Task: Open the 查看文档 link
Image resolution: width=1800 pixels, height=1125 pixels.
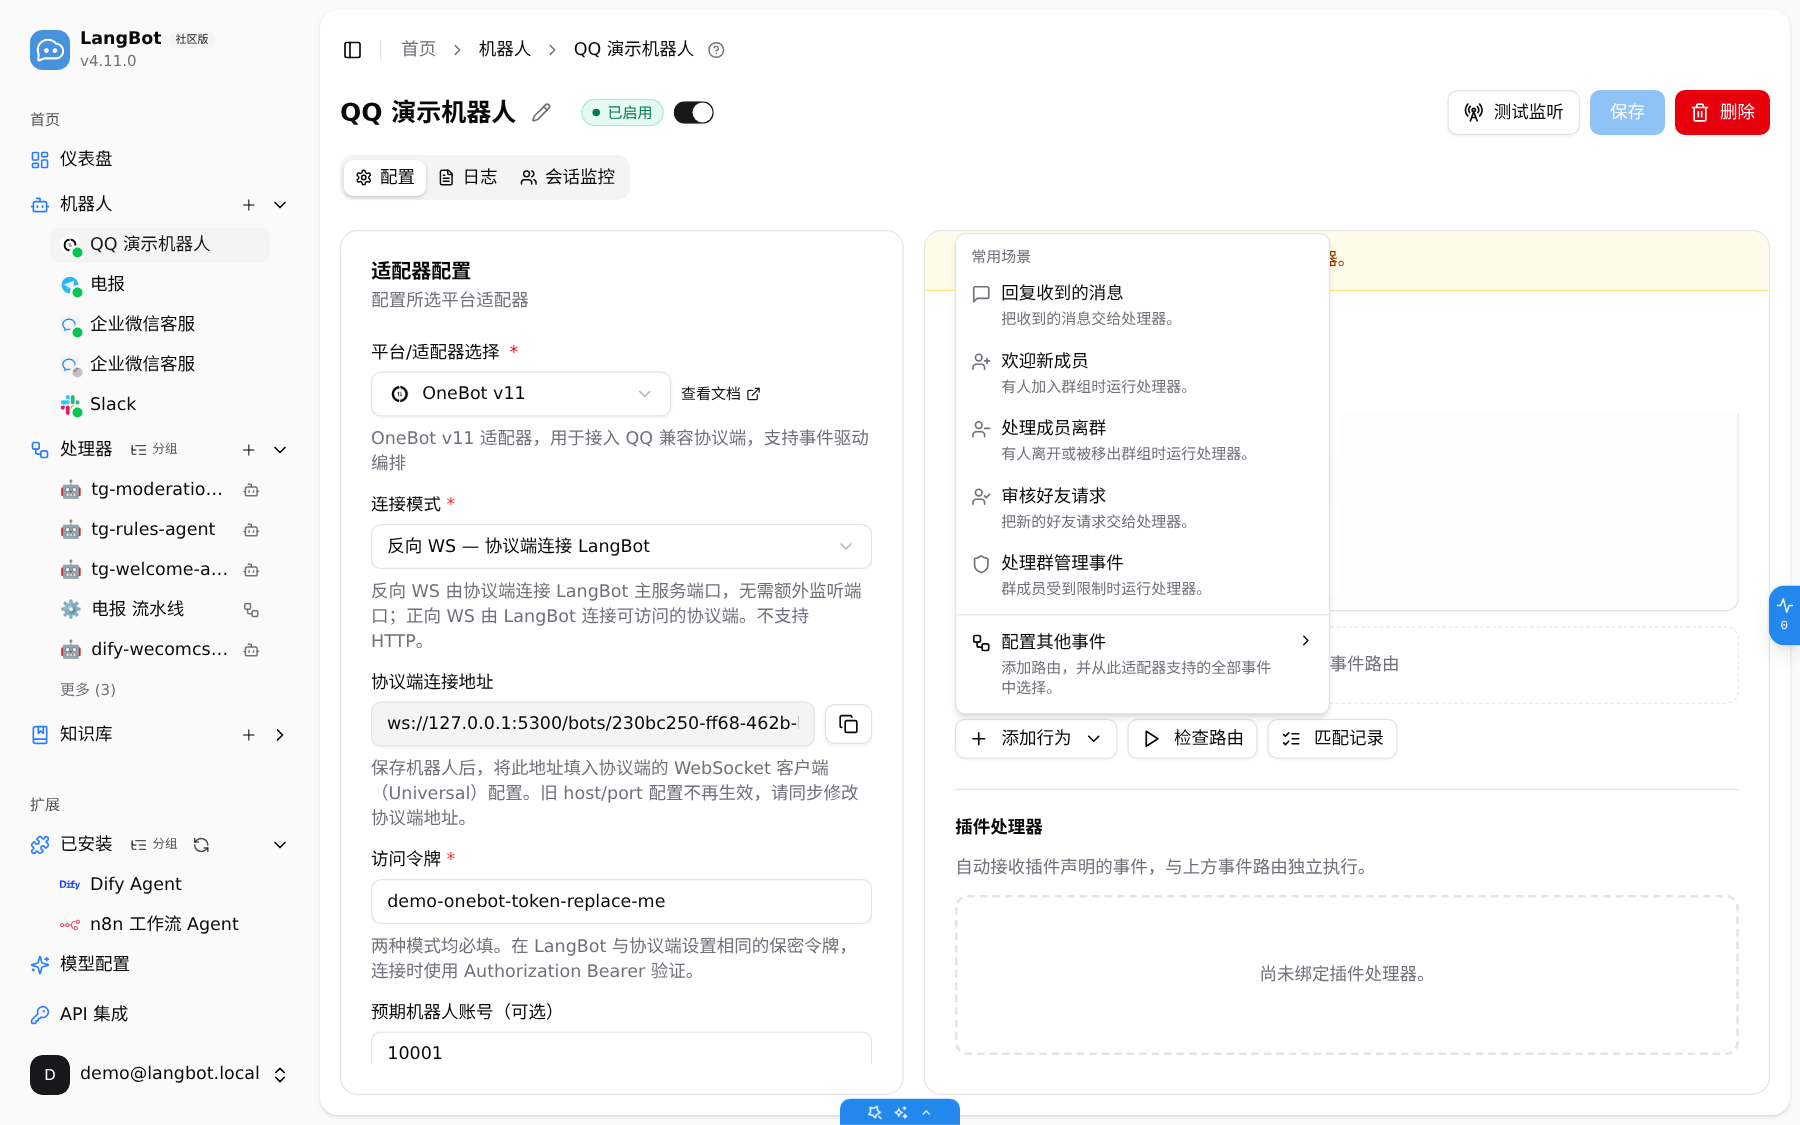Action: [720, 394]
